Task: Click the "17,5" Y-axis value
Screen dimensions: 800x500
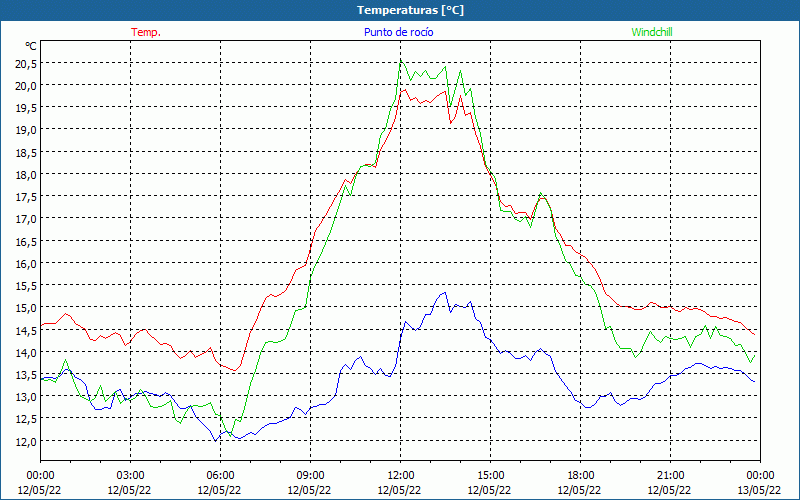Action: [x=26, y=197]
